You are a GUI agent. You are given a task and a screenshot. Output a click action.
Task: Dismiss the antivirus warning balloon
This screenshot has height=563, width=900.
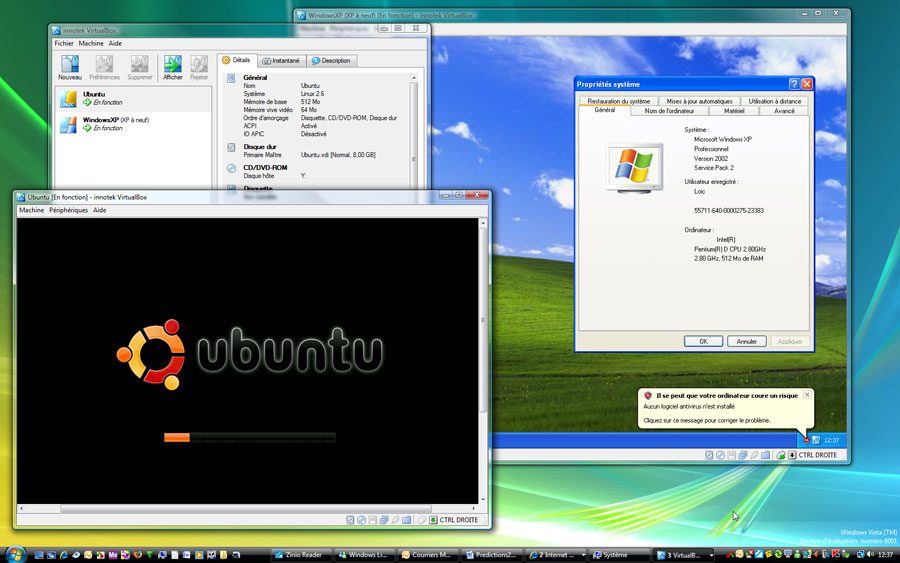click(807, 395)
